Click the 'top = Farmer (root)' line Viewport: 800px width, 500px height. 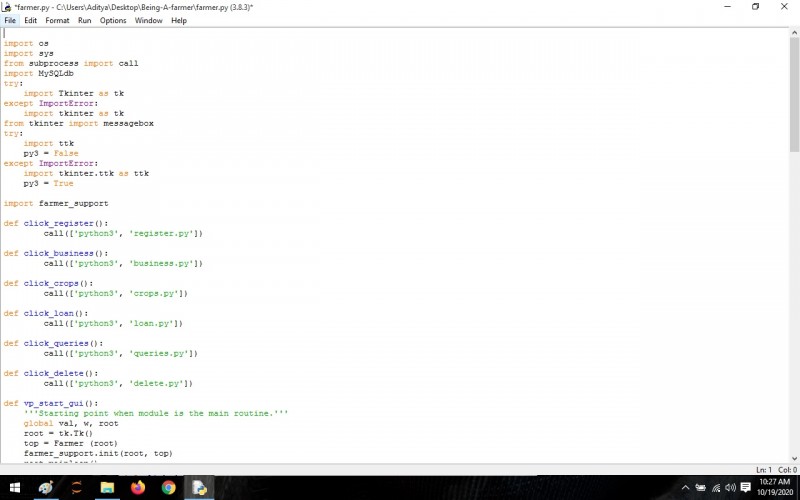[x=71, y=443]
